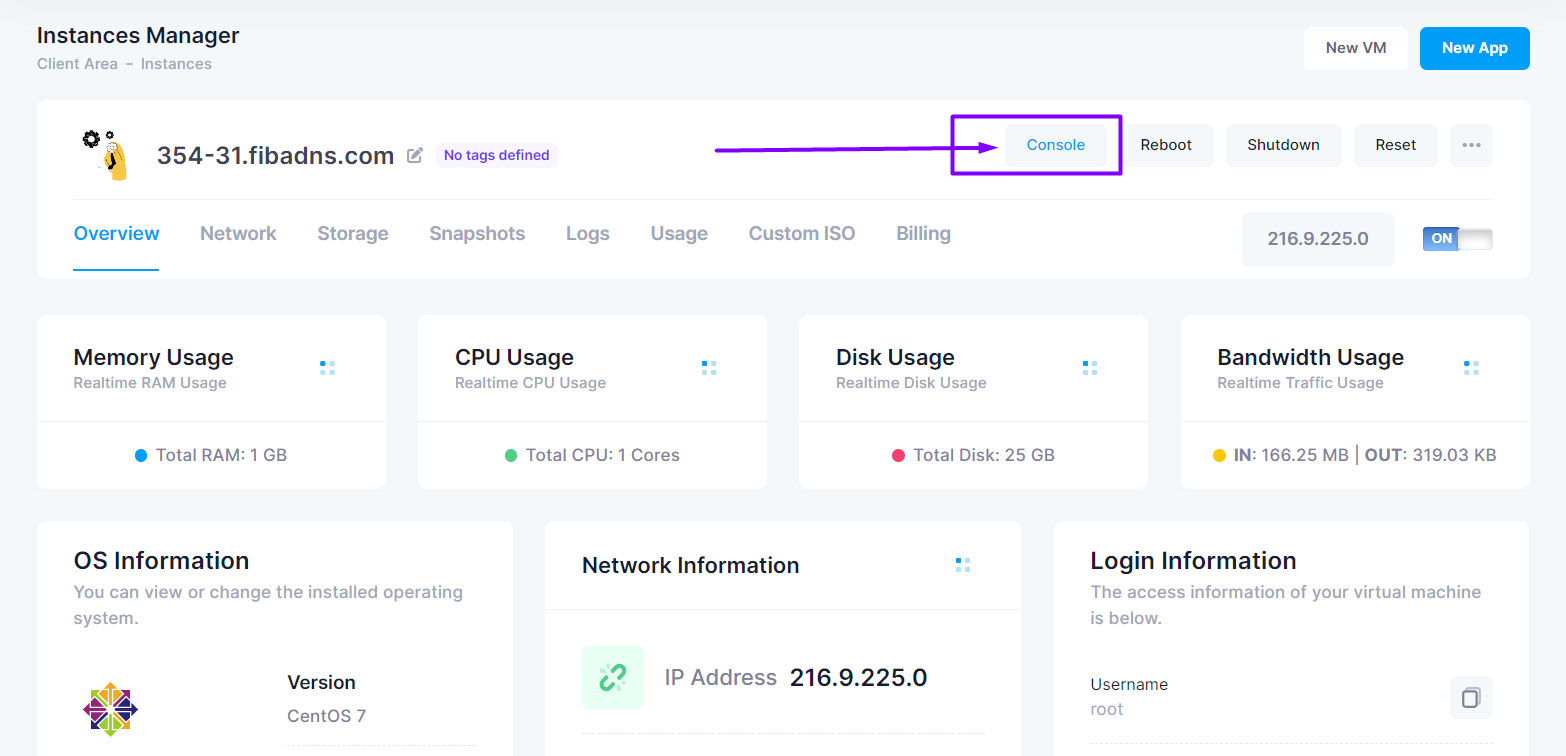Click the hostname 354-31.fibadns.com
Screen dimensions: 1566x756
[x=275, y=156]
